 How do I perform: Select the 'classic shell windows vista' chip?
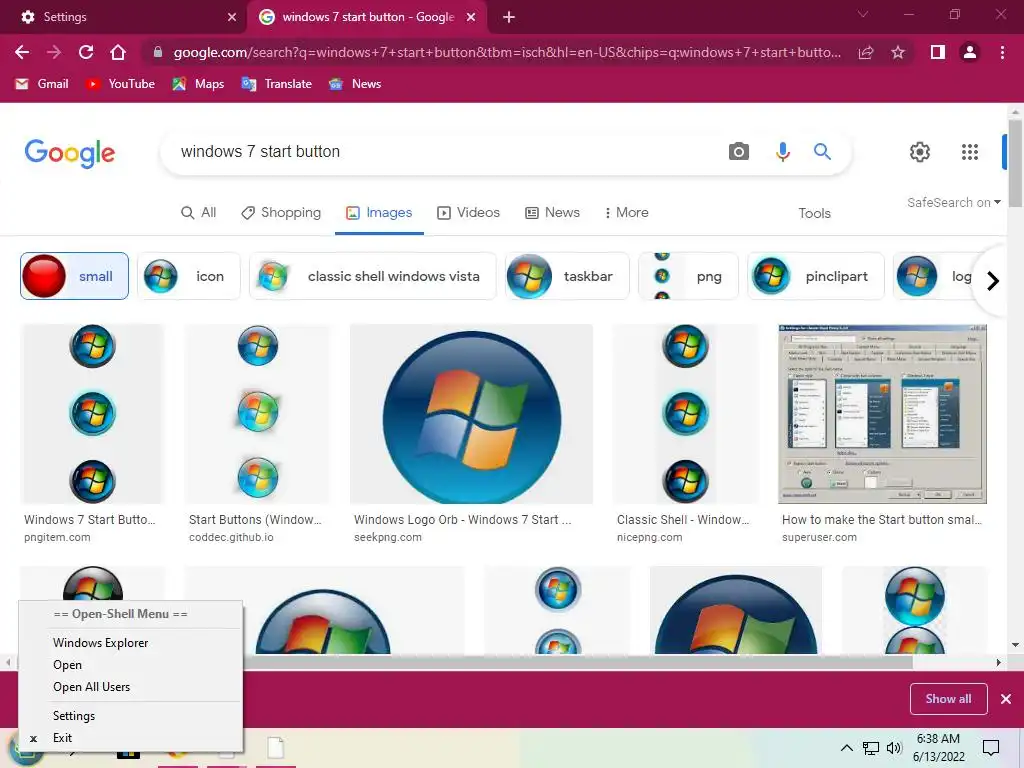tap(373, 276)
